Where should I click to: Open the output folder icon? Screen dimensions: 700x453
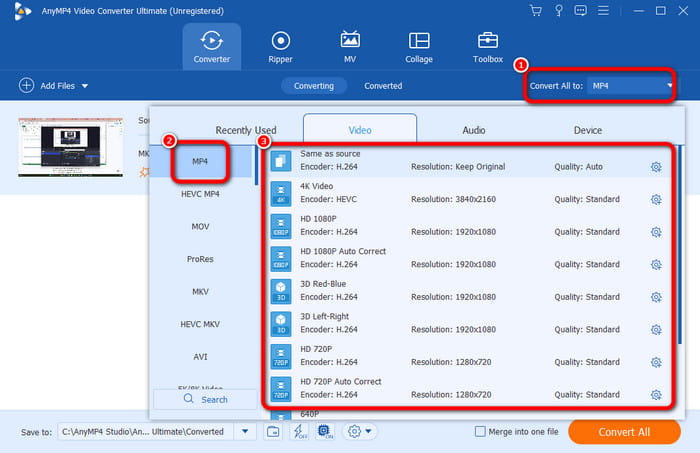(x=273, y=432)
